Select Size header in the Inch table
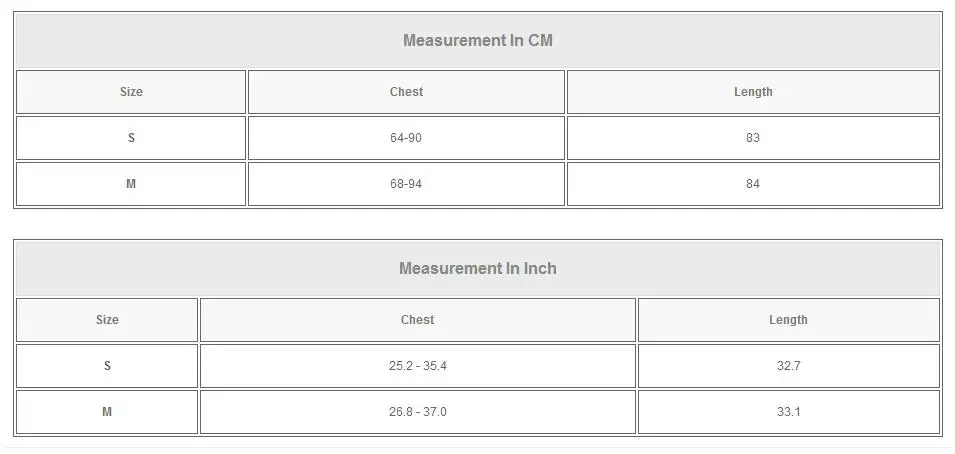The width and height of the screenshot is (955, 454). 107,320
